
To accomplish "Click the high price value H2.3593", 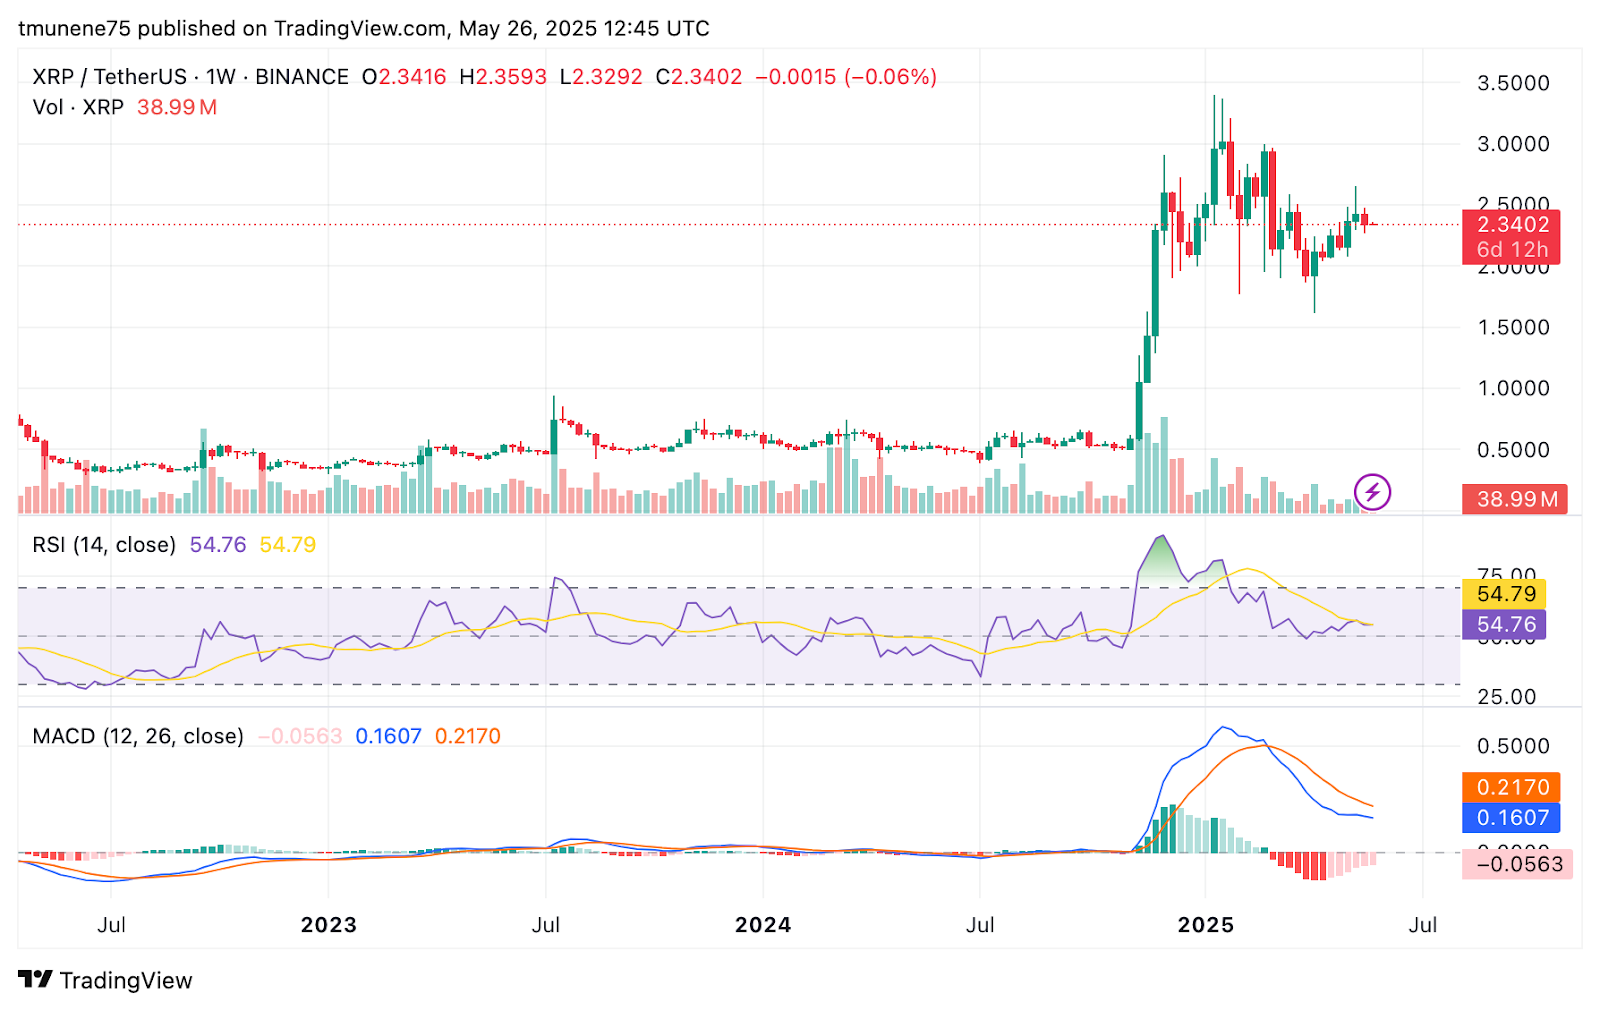I will (x=503, y=77).
